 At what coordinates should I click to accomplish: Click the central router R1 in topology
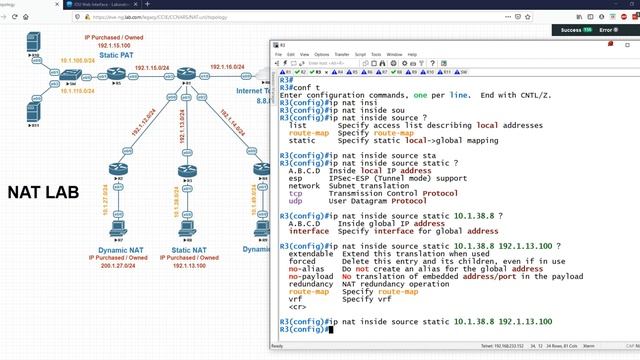(187, 74)
